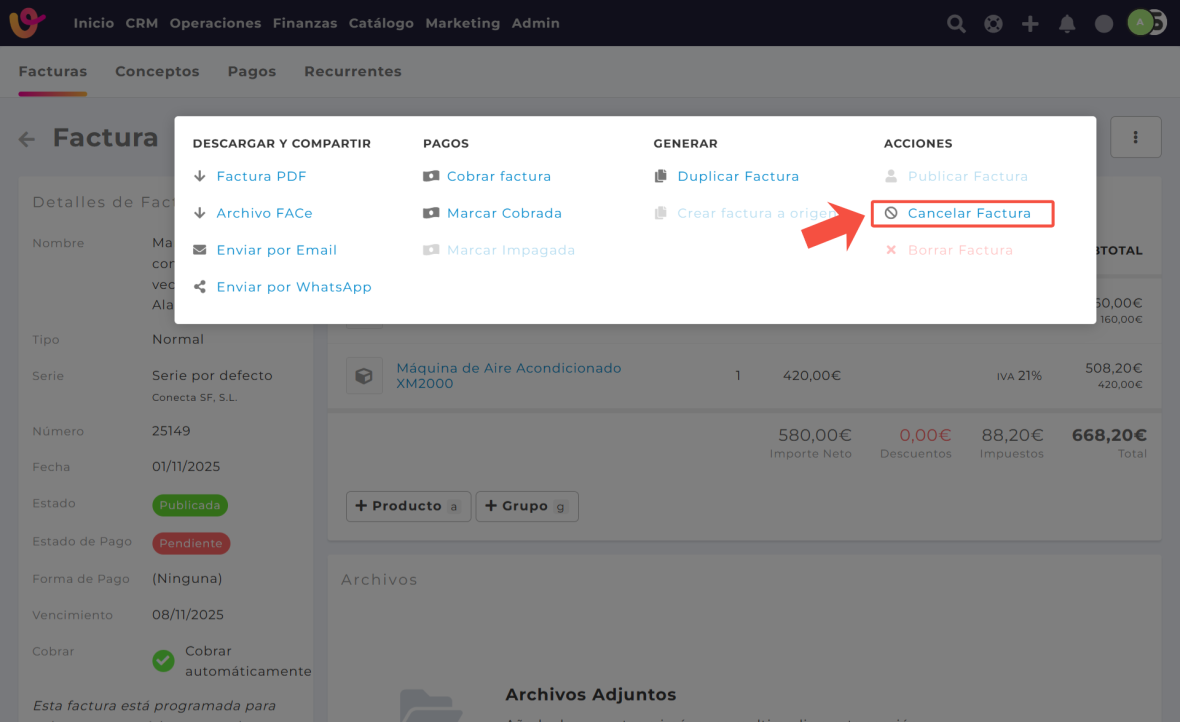Toggle the Cobrar automáticamente green check
This screenshot has height=722, width=1180.
[x=163, y=660]
